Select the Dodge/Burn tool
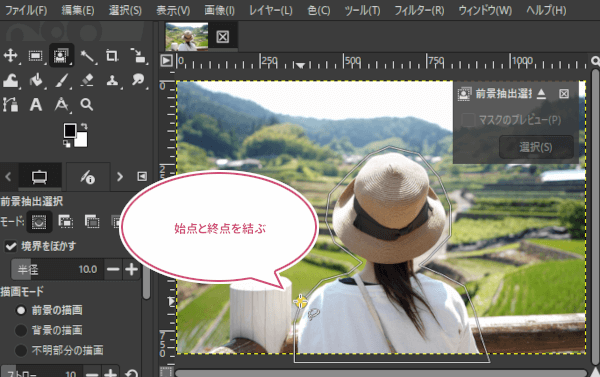Viewport: 600px width, 377px height. [138, 80]
